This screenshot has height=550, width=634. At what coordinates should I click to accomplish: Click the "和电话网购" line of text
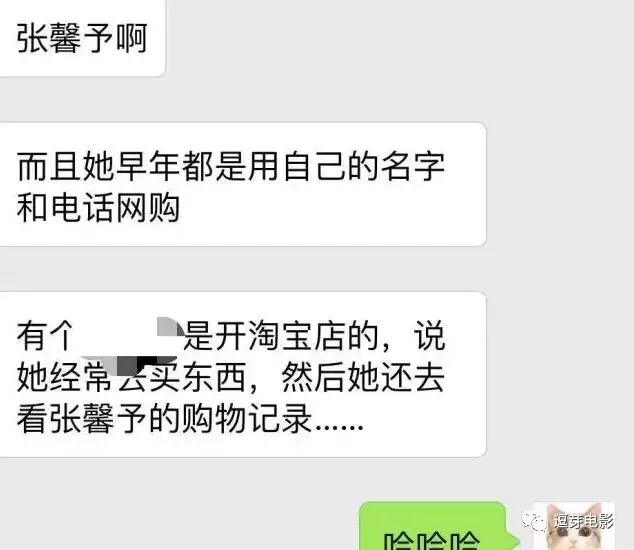tap(98, 208)
